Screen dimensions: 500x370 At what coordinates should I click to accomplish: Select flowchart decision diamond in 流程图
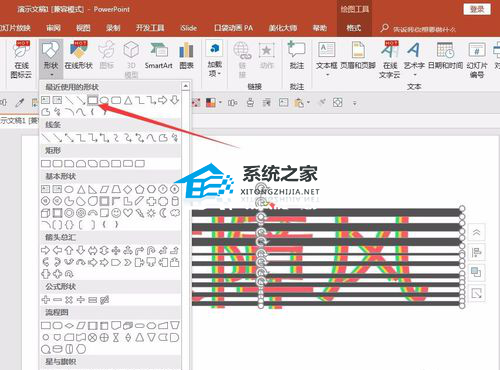(x=69, y=325)
